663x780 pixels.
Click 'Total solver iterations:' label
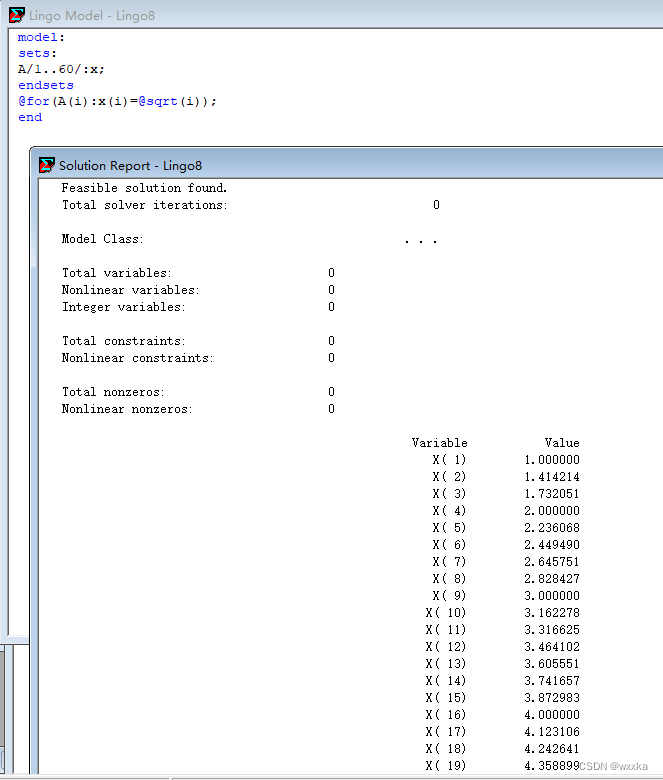[145, 205]
